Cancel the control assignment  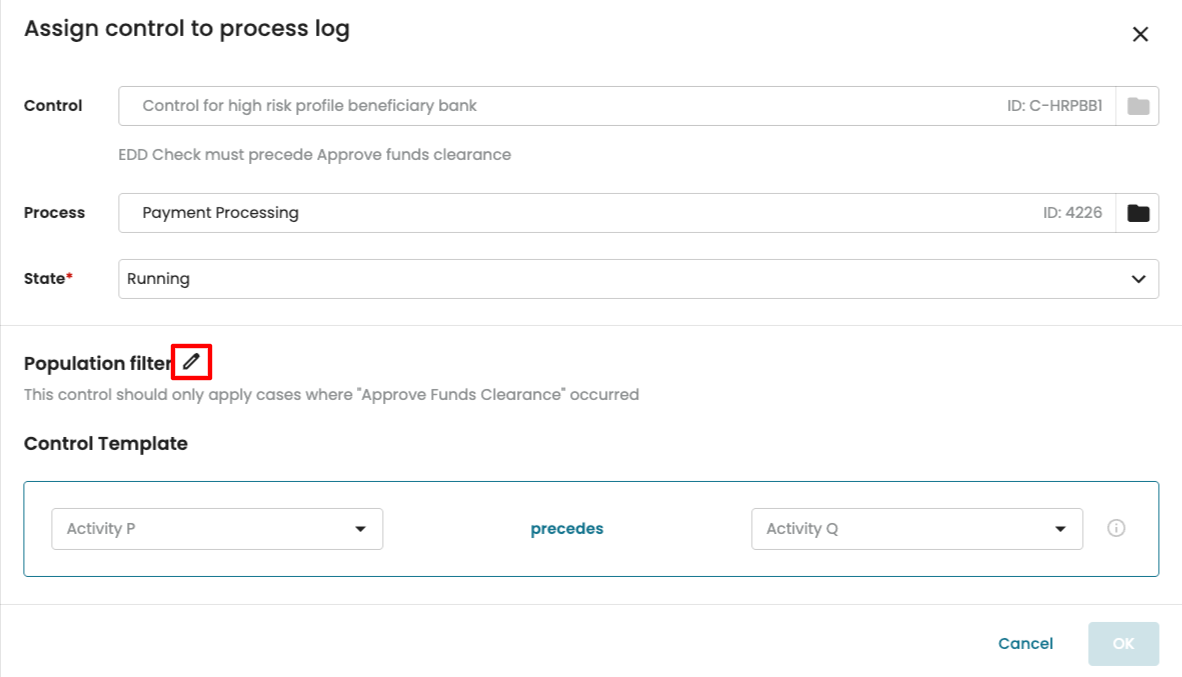tap(1025, 644)
